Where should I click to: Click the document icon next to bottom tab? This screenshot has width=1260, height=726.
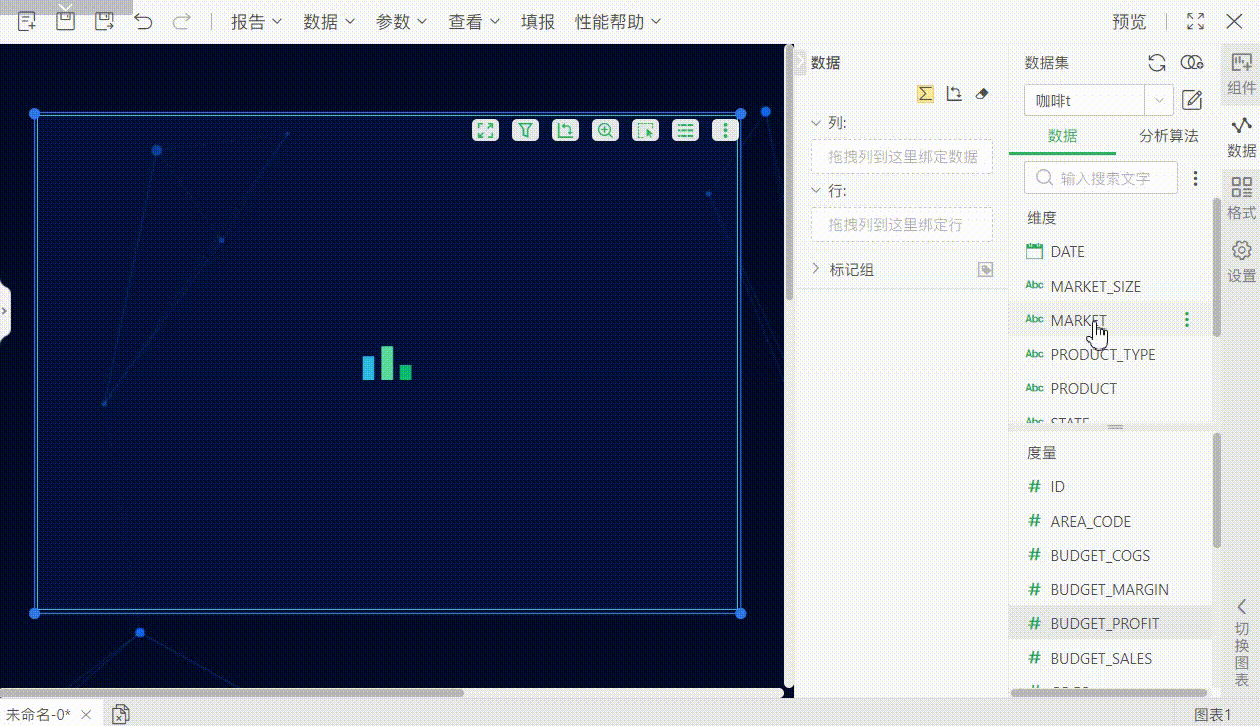(121, 714)
